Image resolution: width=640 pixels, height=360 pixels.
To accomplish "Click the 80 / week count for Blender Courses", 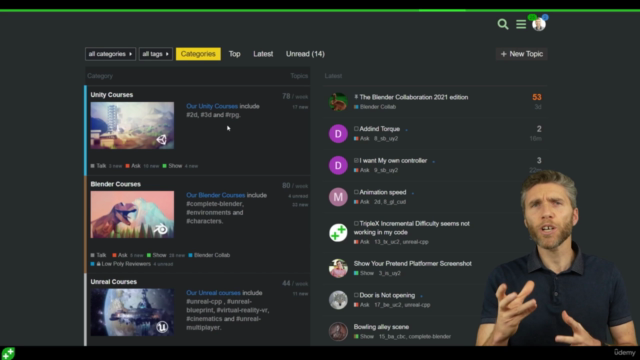I will [x=295, y=186].
